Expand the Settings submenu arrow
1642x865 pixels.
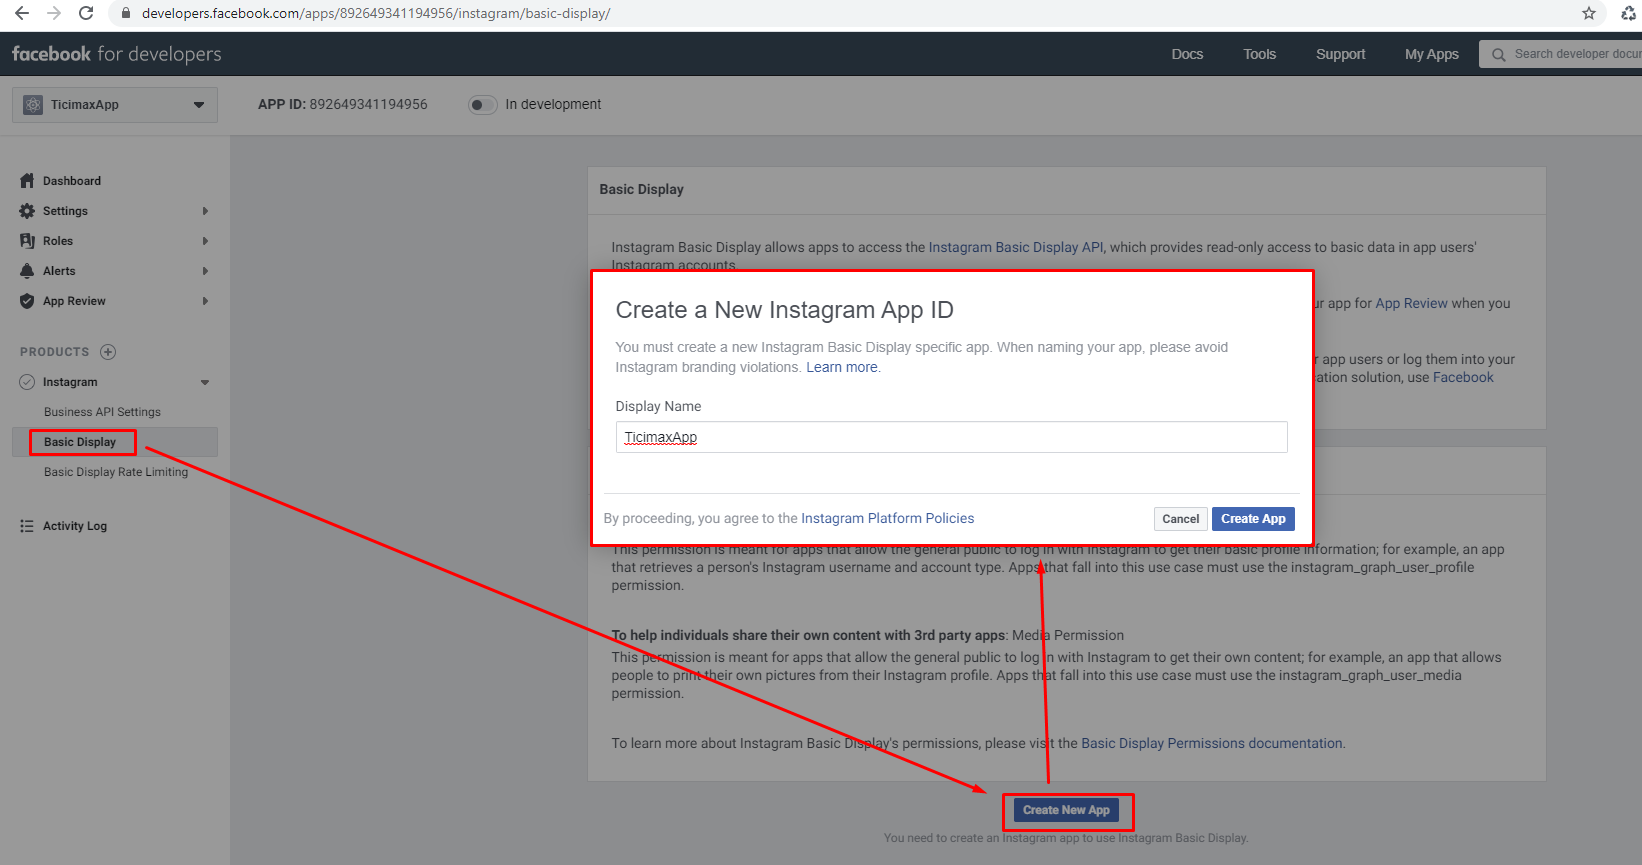click(205, 211)
